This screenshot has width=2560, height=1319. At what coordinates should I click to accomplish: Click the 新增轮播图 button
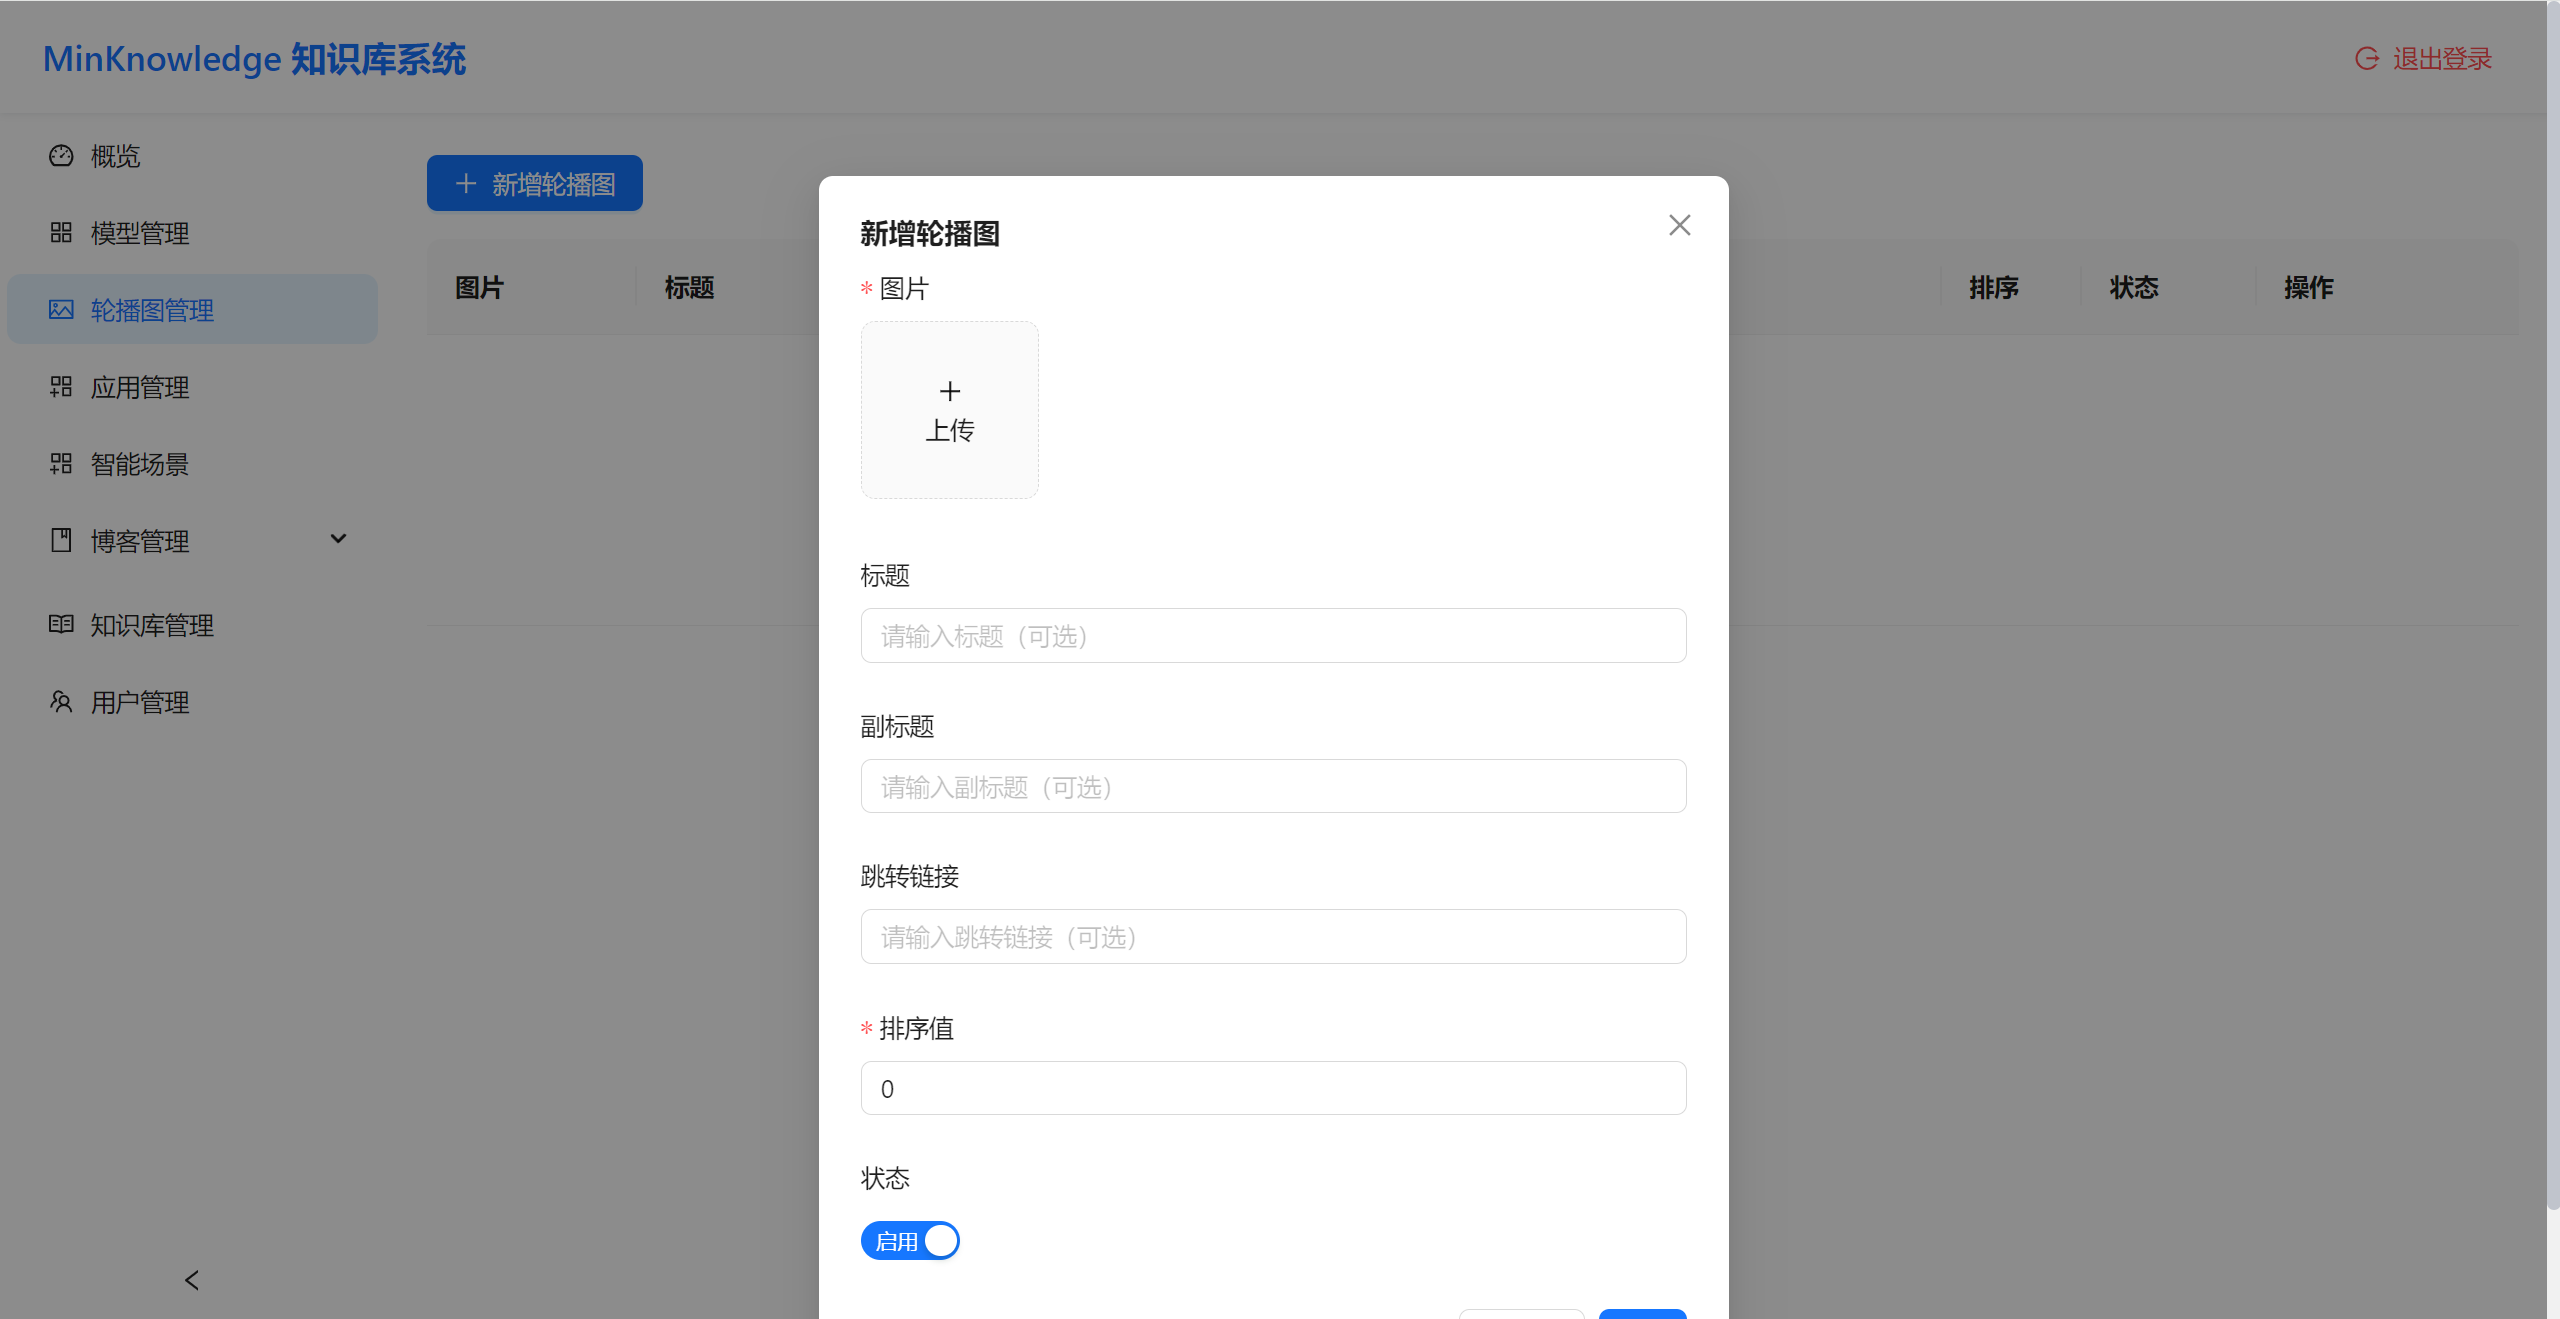[534, 183]
